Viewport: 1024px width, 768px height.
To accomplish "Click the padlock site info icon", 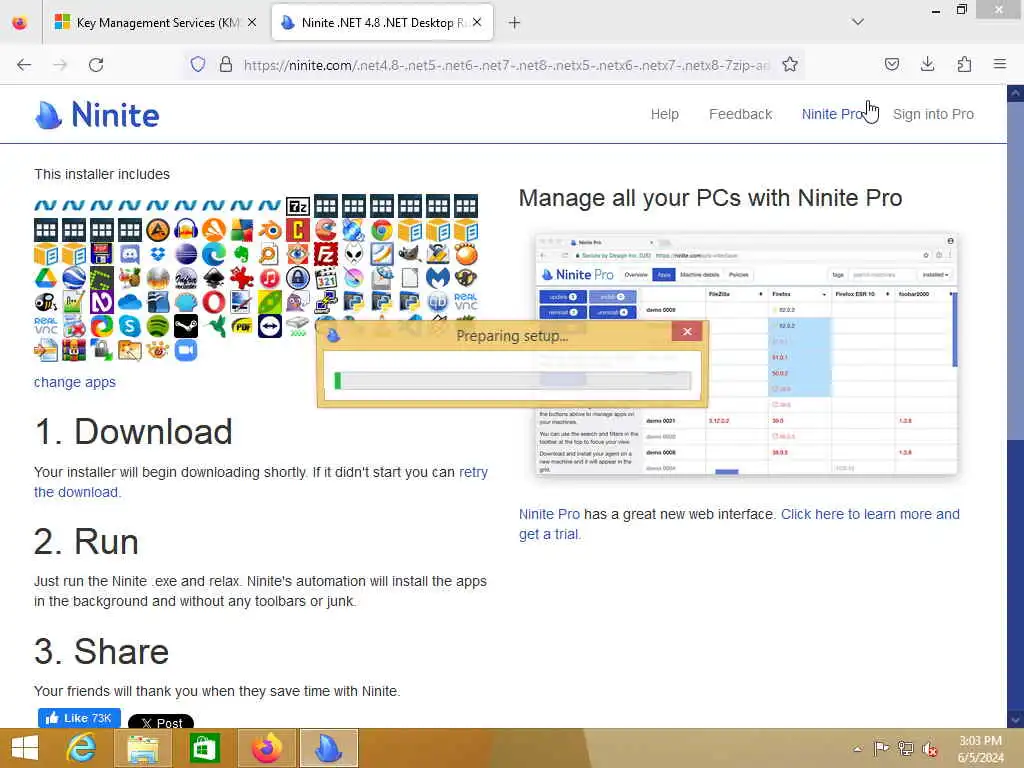I will (x=226, y=65).
